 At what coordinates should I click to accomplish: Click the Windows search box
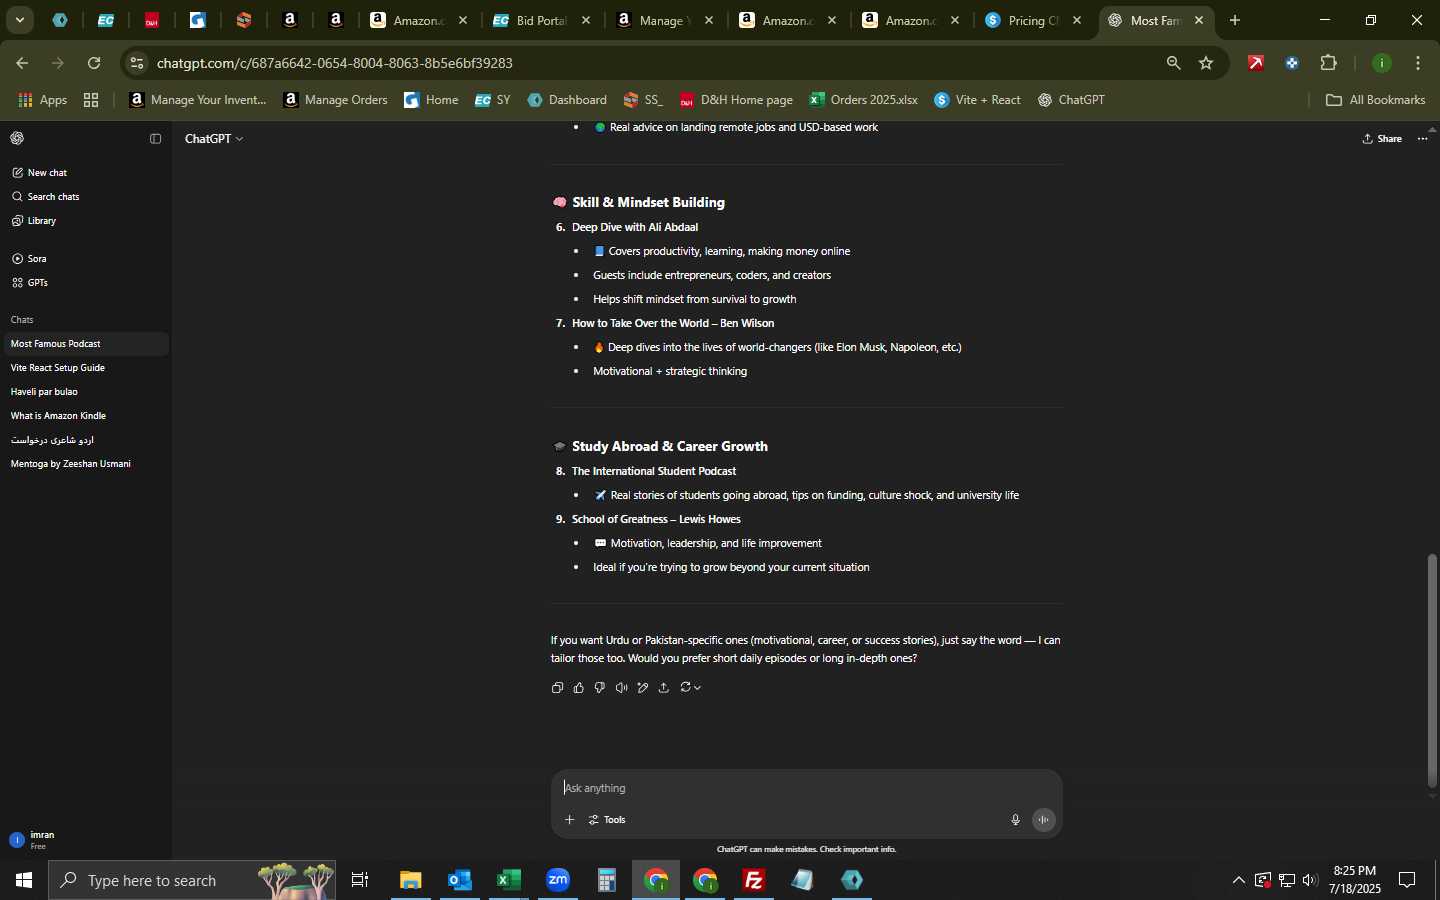[x=192, y=880]
